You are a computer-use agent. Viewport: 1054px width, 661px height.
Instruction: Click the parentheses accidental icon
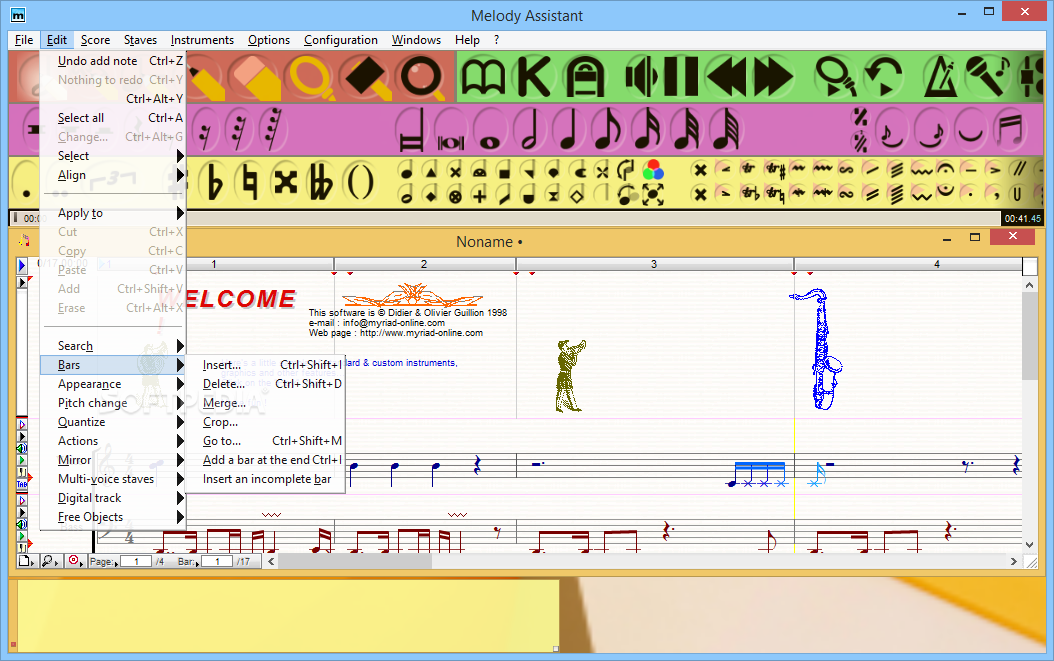point(361,182)
